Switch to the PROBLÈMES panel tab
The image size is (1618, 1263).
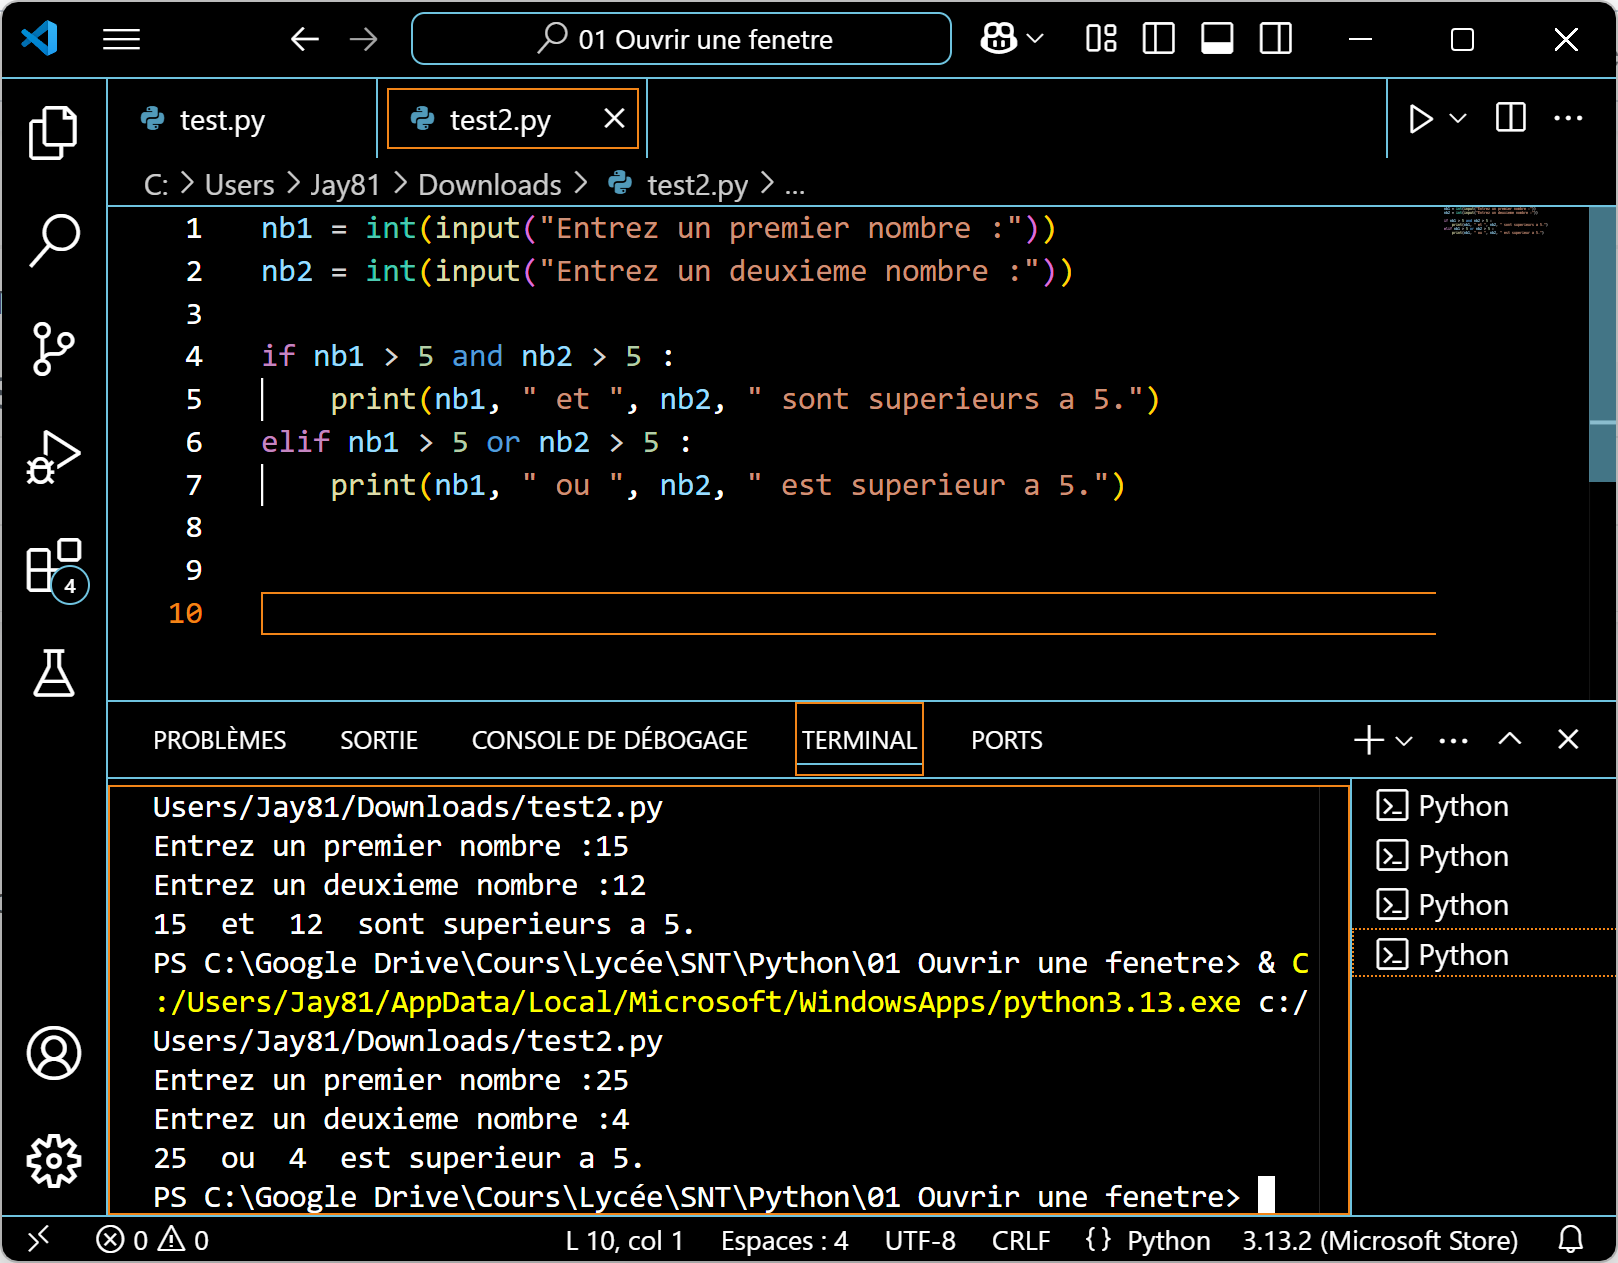219,740
